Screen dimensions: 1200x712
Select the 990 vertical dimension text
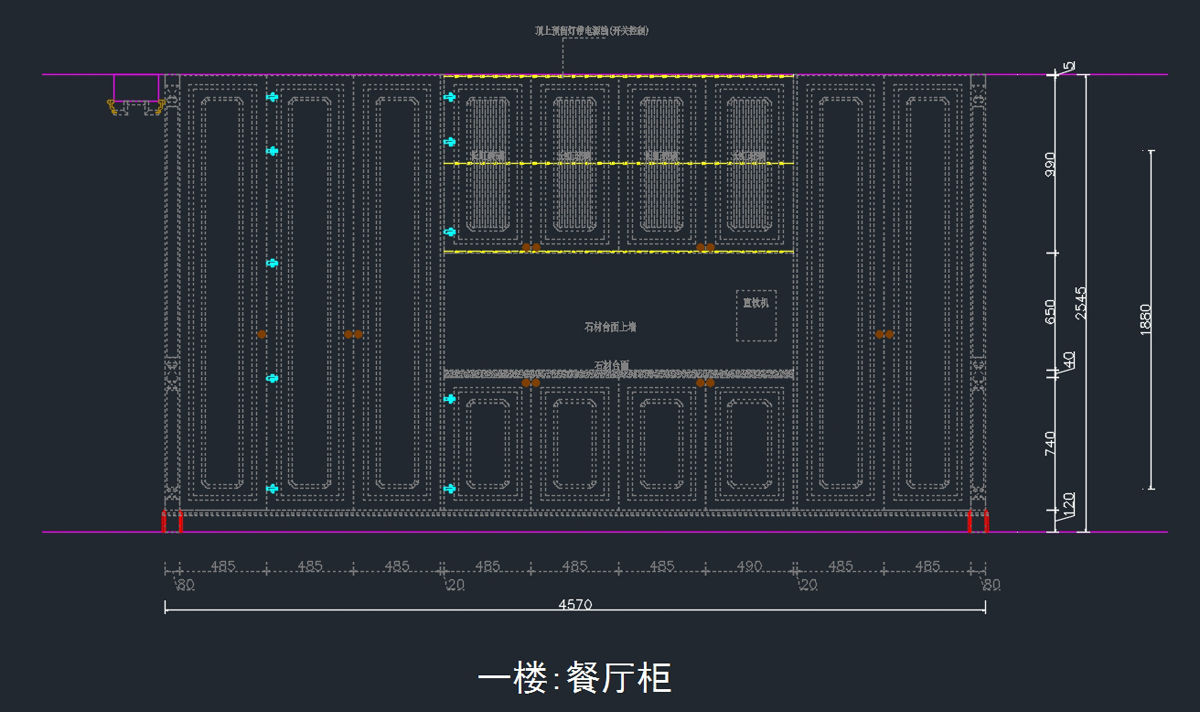[x=1051, y=165]
